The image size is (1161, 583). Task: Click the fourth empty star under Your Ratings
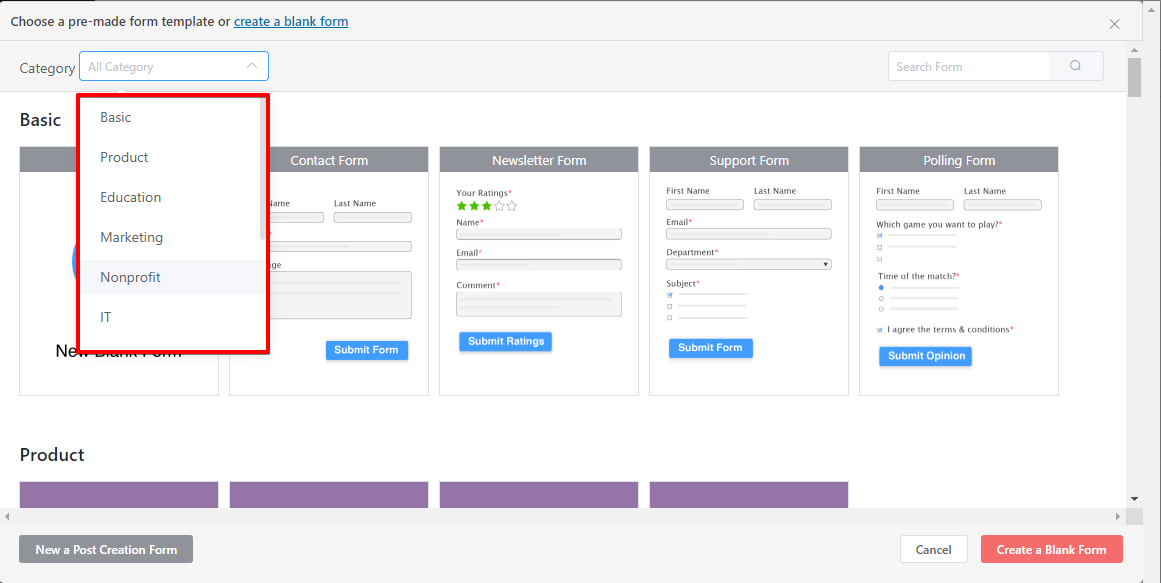[x=499, y=206]
